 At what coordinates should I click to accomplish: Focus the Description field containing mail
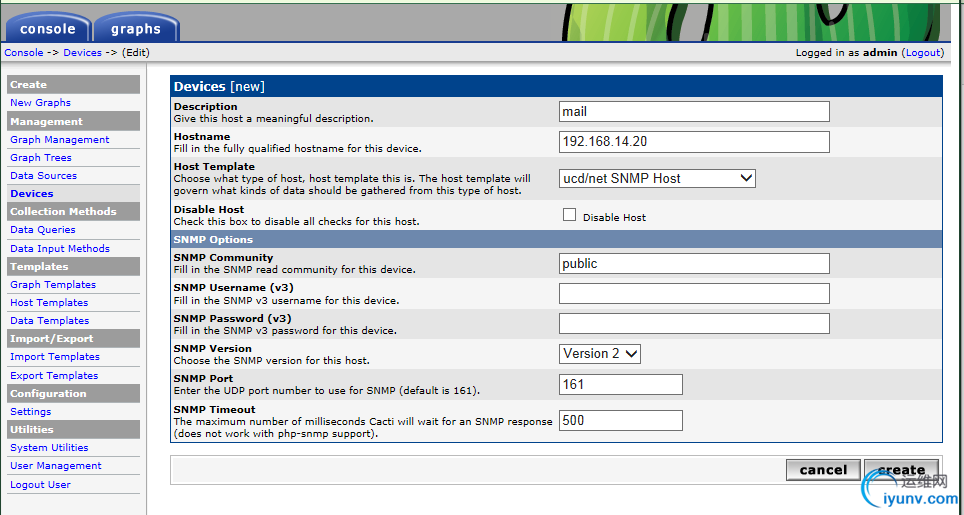point(694,112)
